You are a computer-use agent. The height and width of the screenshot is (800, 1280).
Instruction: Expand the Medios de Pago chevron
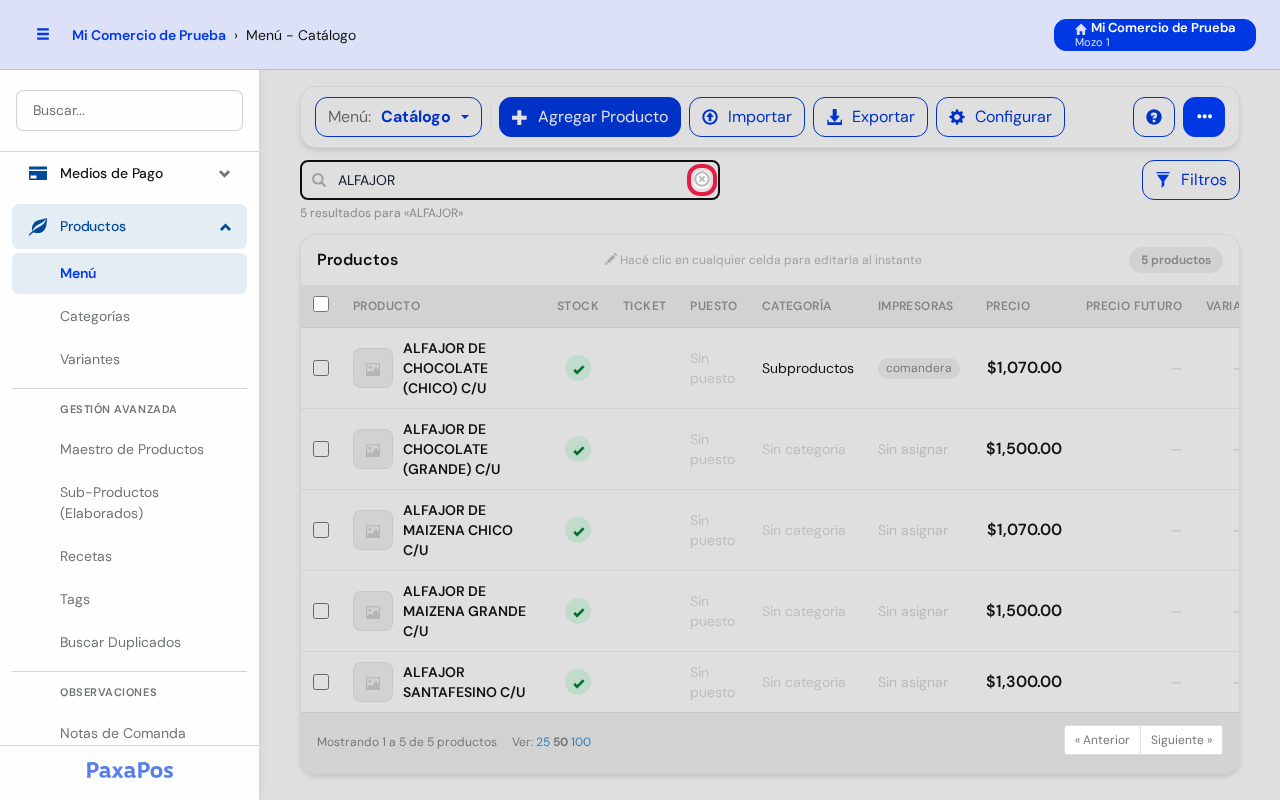[225, 174]
